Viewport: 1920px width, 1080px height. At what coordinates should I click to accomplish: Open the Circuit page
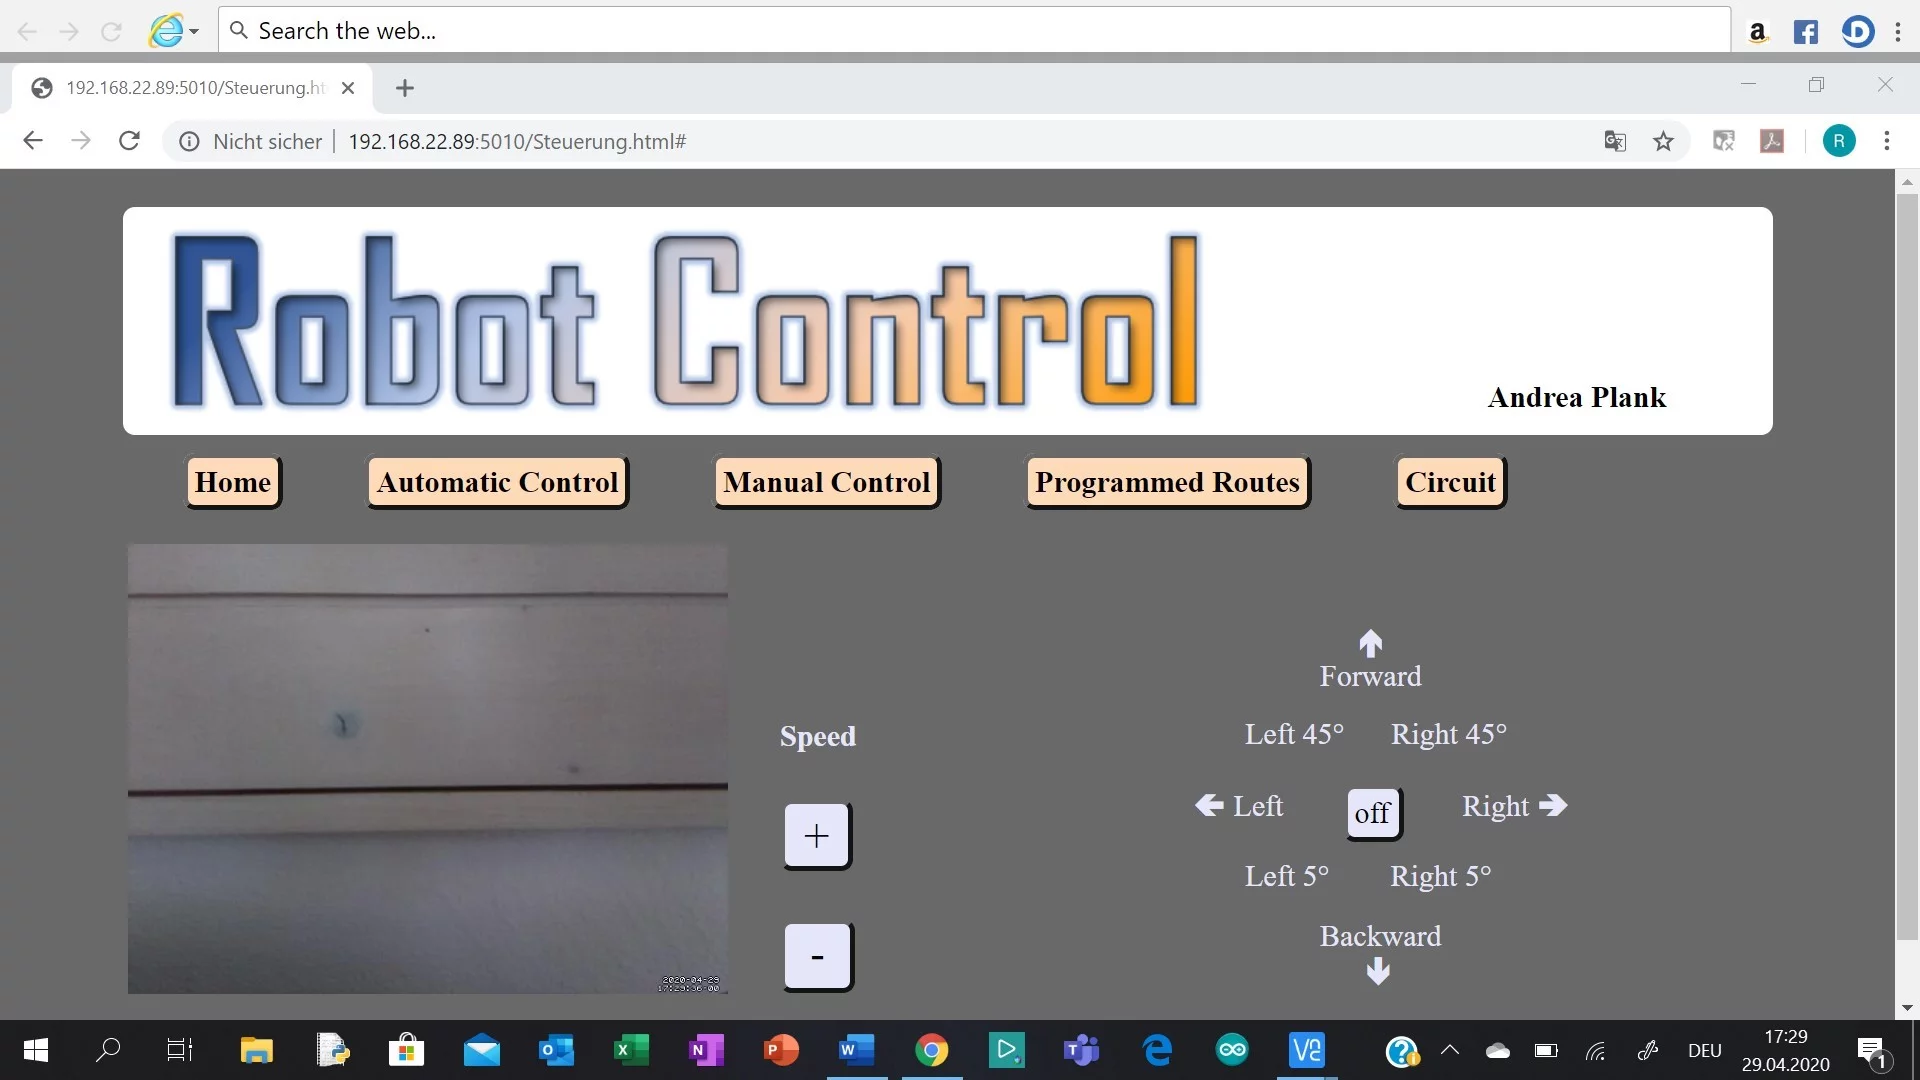click(1450, 482)
